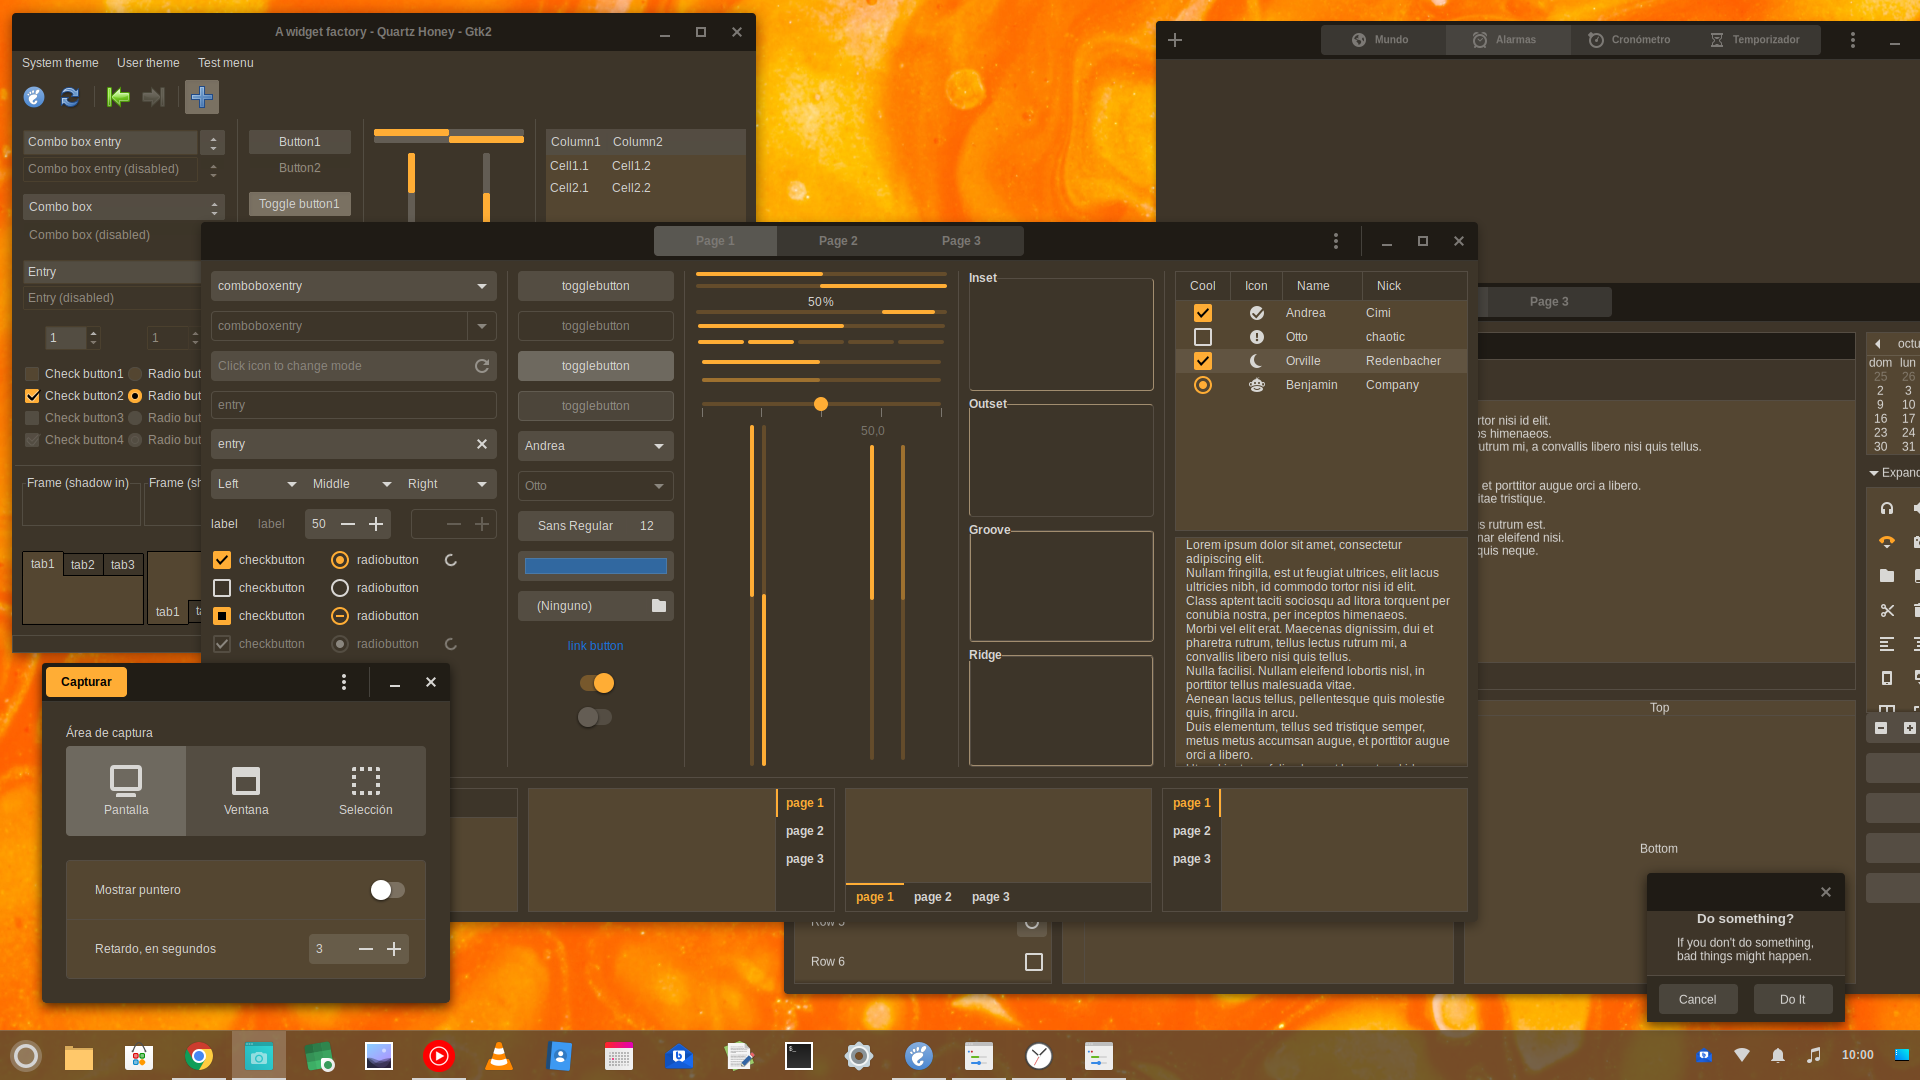Screen dimensions: 1920x1080
Task: Switch to the Page 2 tab
Action: pos(837,240)
